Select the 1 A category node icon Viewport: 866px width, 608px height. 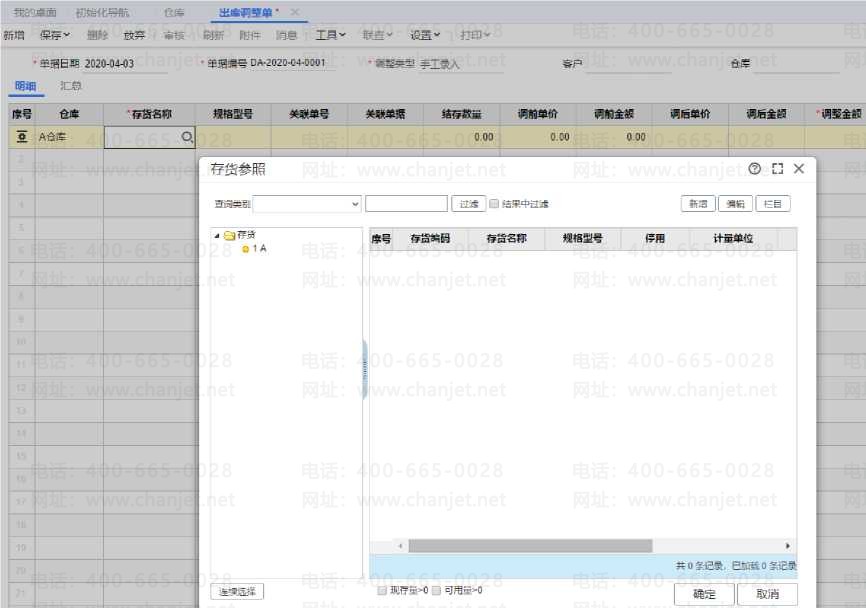pos(245,249)
